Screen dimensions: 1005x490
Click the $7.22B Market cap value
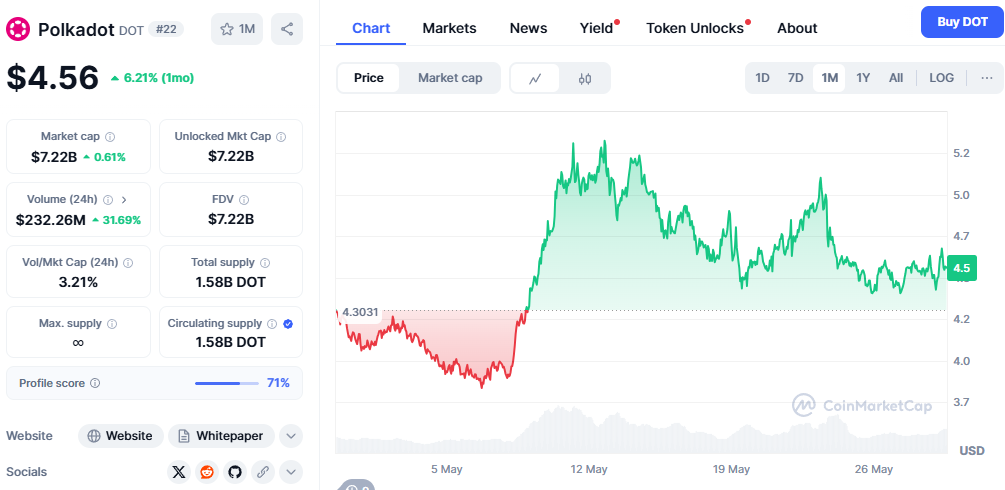click(54, 157)
